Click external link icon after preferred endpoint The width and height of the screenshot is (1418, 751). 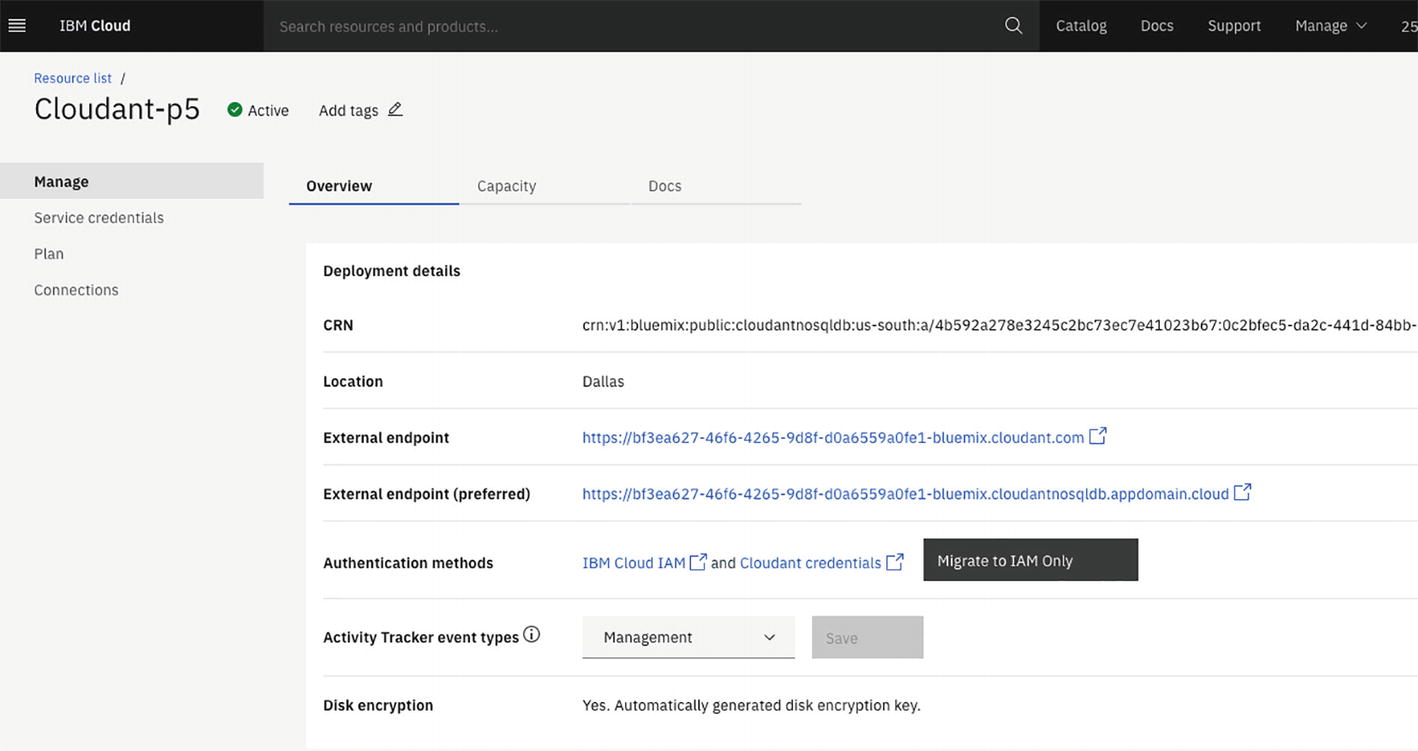click(1242, 492)
